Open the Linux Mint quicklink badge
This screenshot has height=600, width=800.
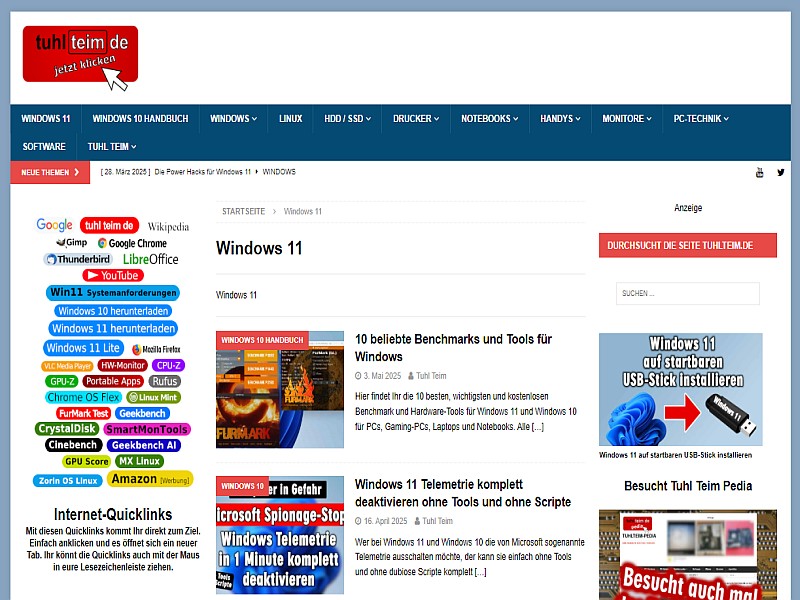tap(154, 397)
